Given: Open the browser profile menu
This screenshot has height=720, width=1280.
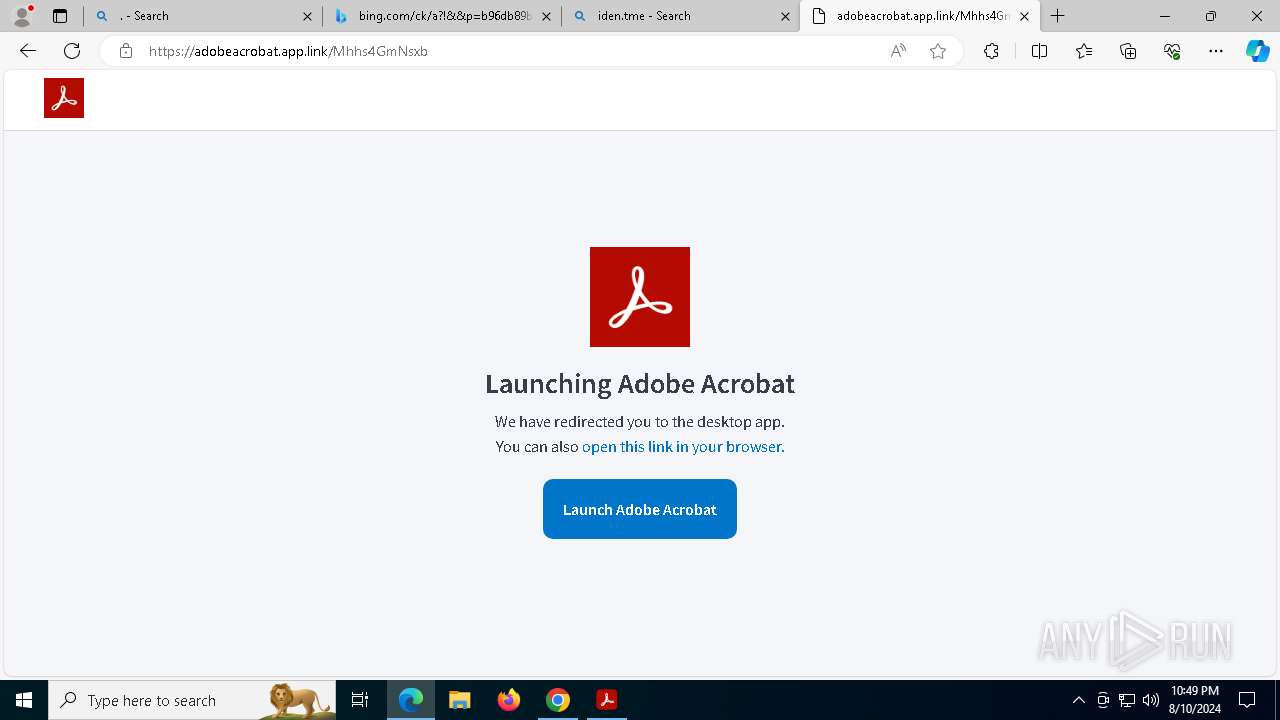Looking at the screenshot, I should [22, 16].
